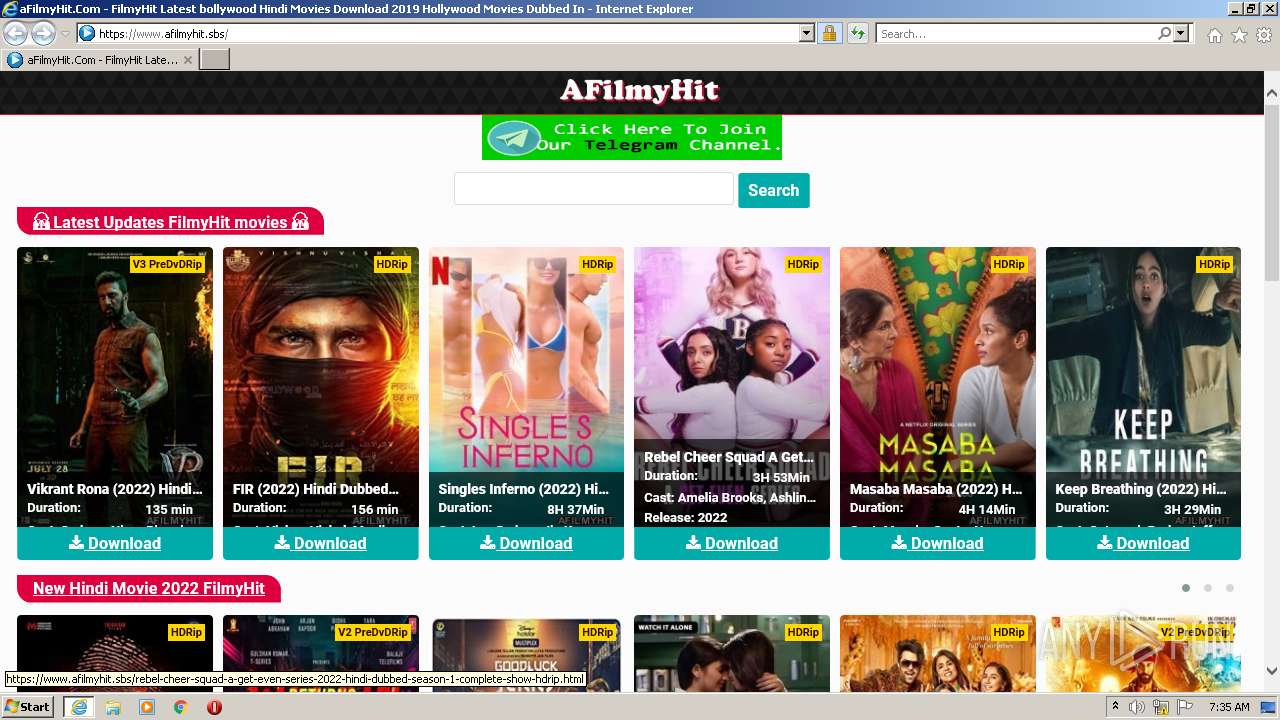1280x720 pixels.
Task: Show hidden system tray icons
Action: 1115,707
